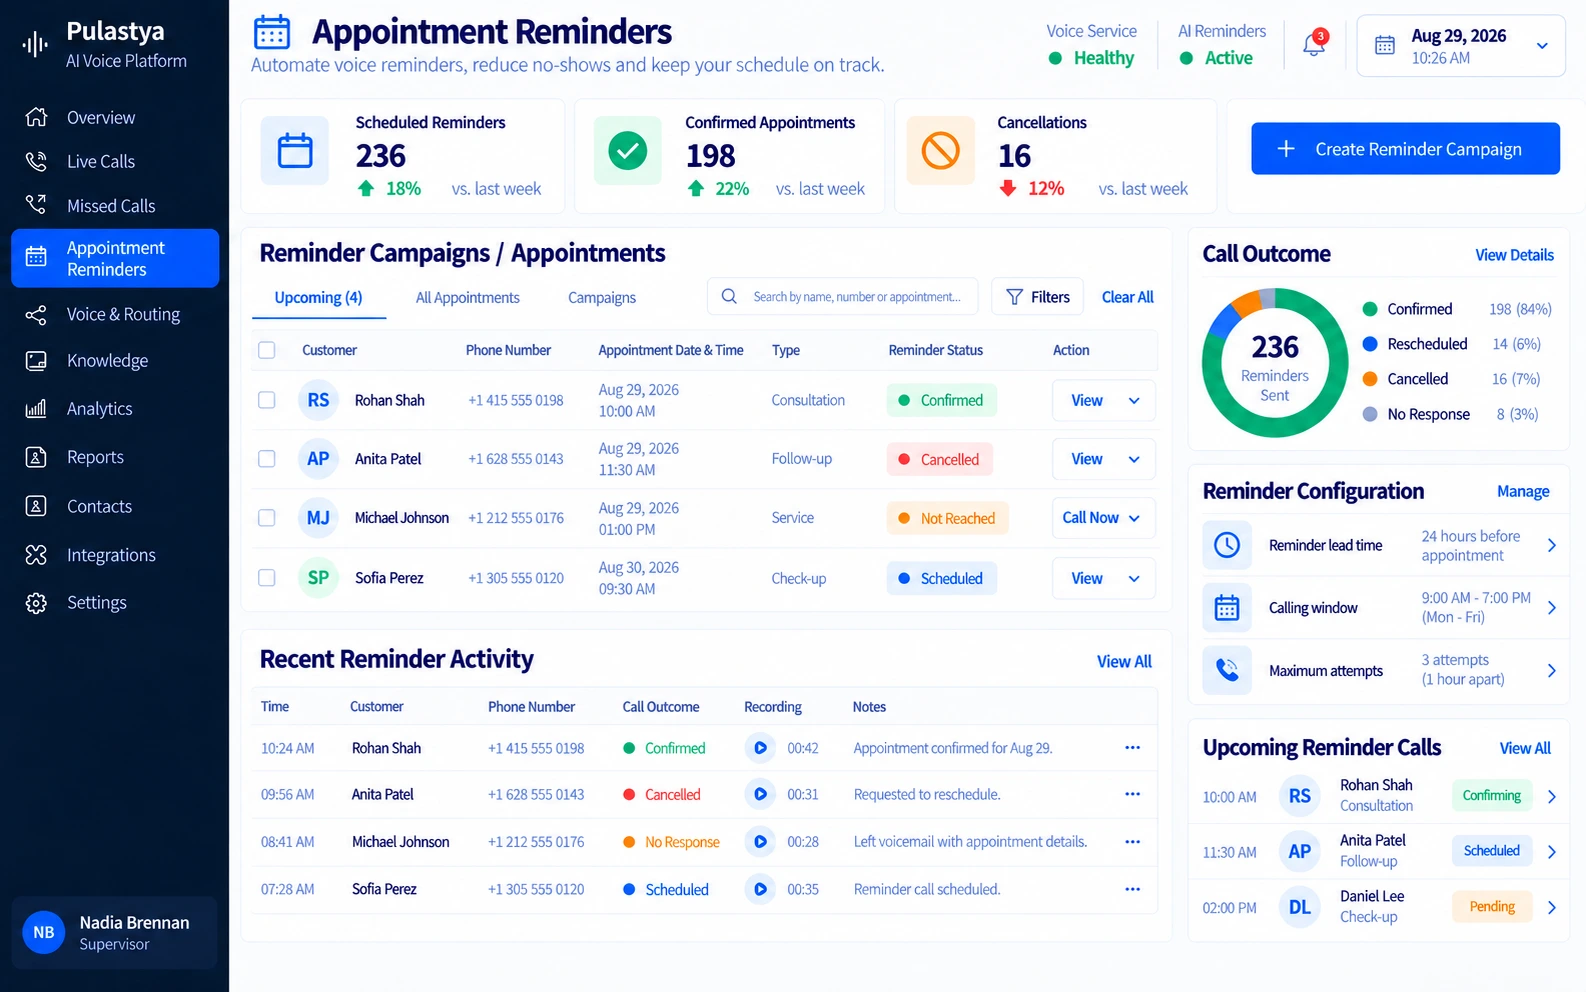This screenshot has width=1586, height=992.
Task: Open more options for Sofia Perez activity row
Action: pyautogui.click(x=1132, y=889)
